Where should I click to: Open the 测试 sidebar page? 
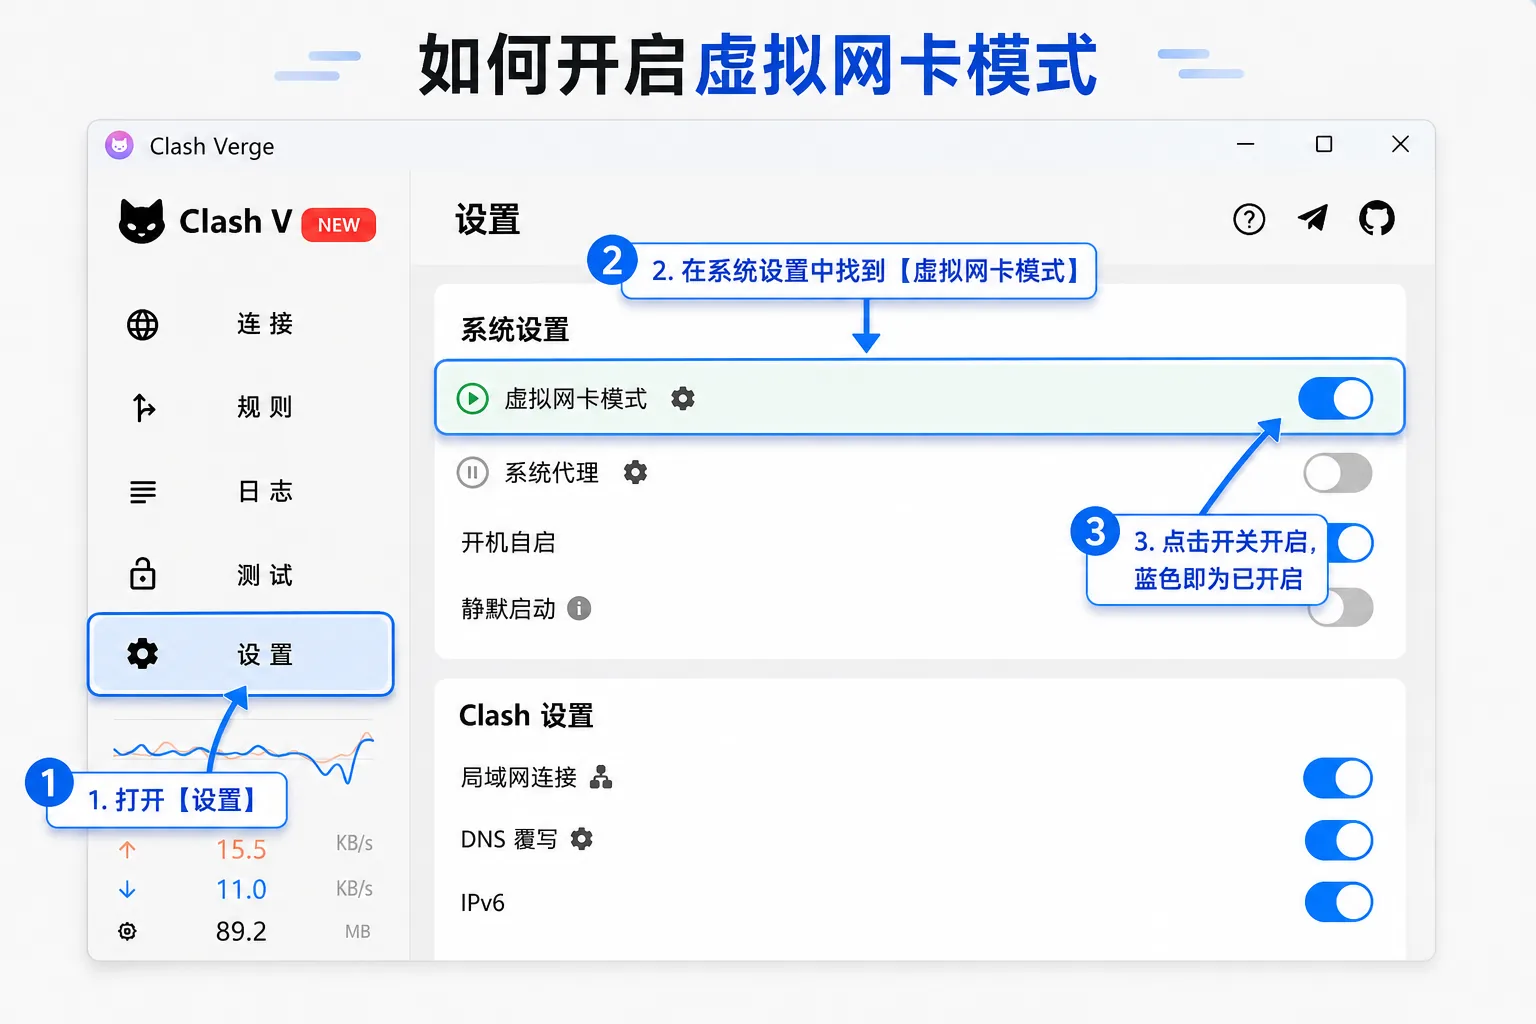(241, 575)
